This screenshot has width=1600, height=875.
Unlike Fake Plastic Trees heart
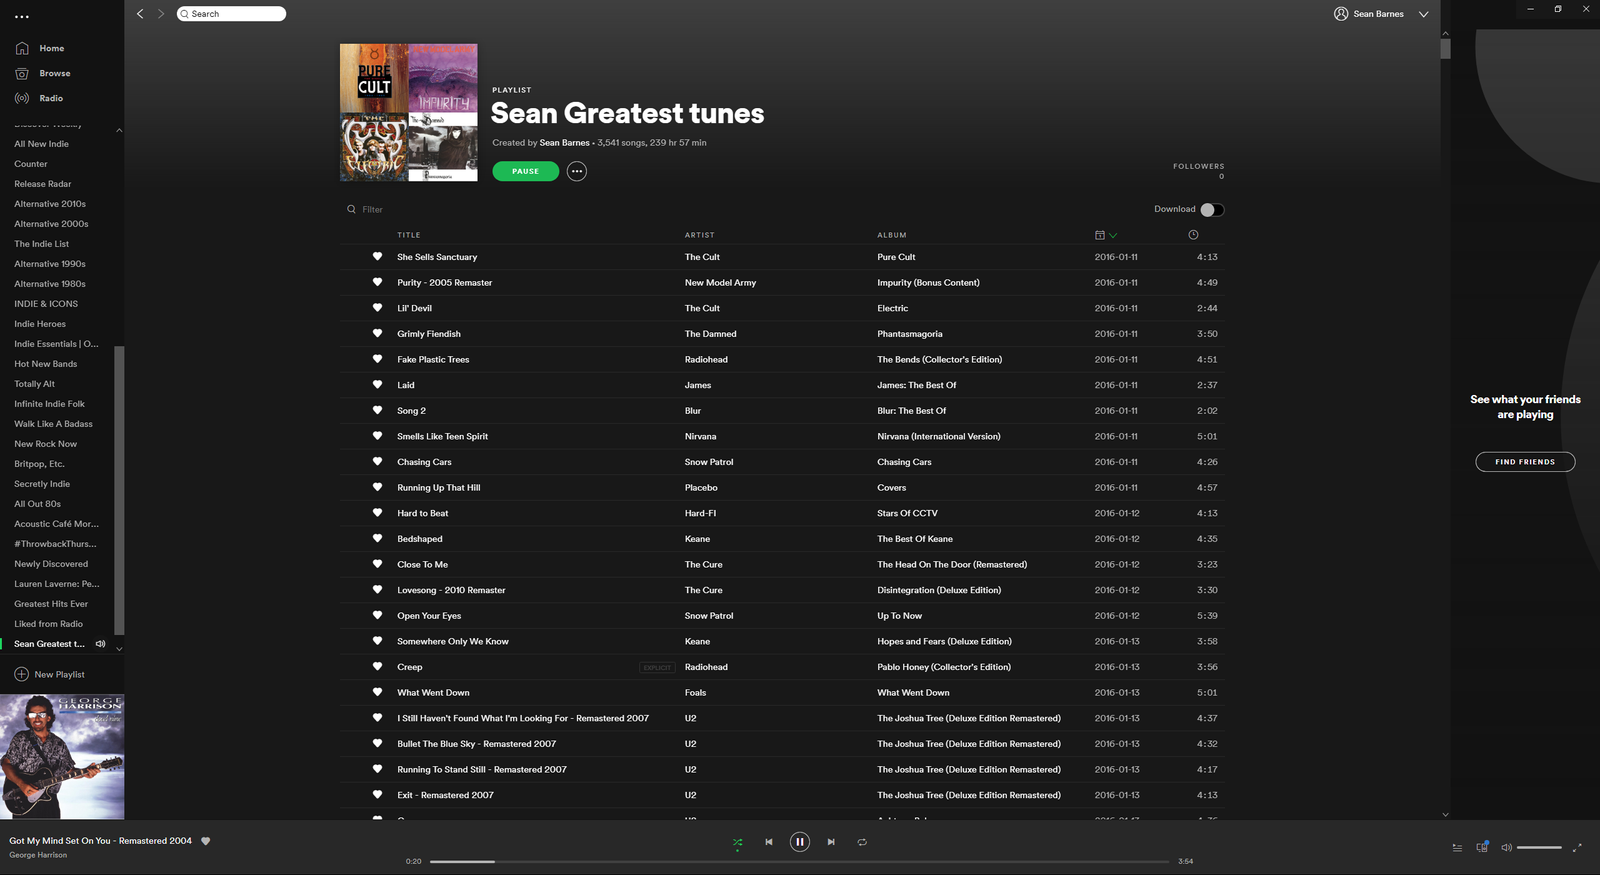click(377, 359)
